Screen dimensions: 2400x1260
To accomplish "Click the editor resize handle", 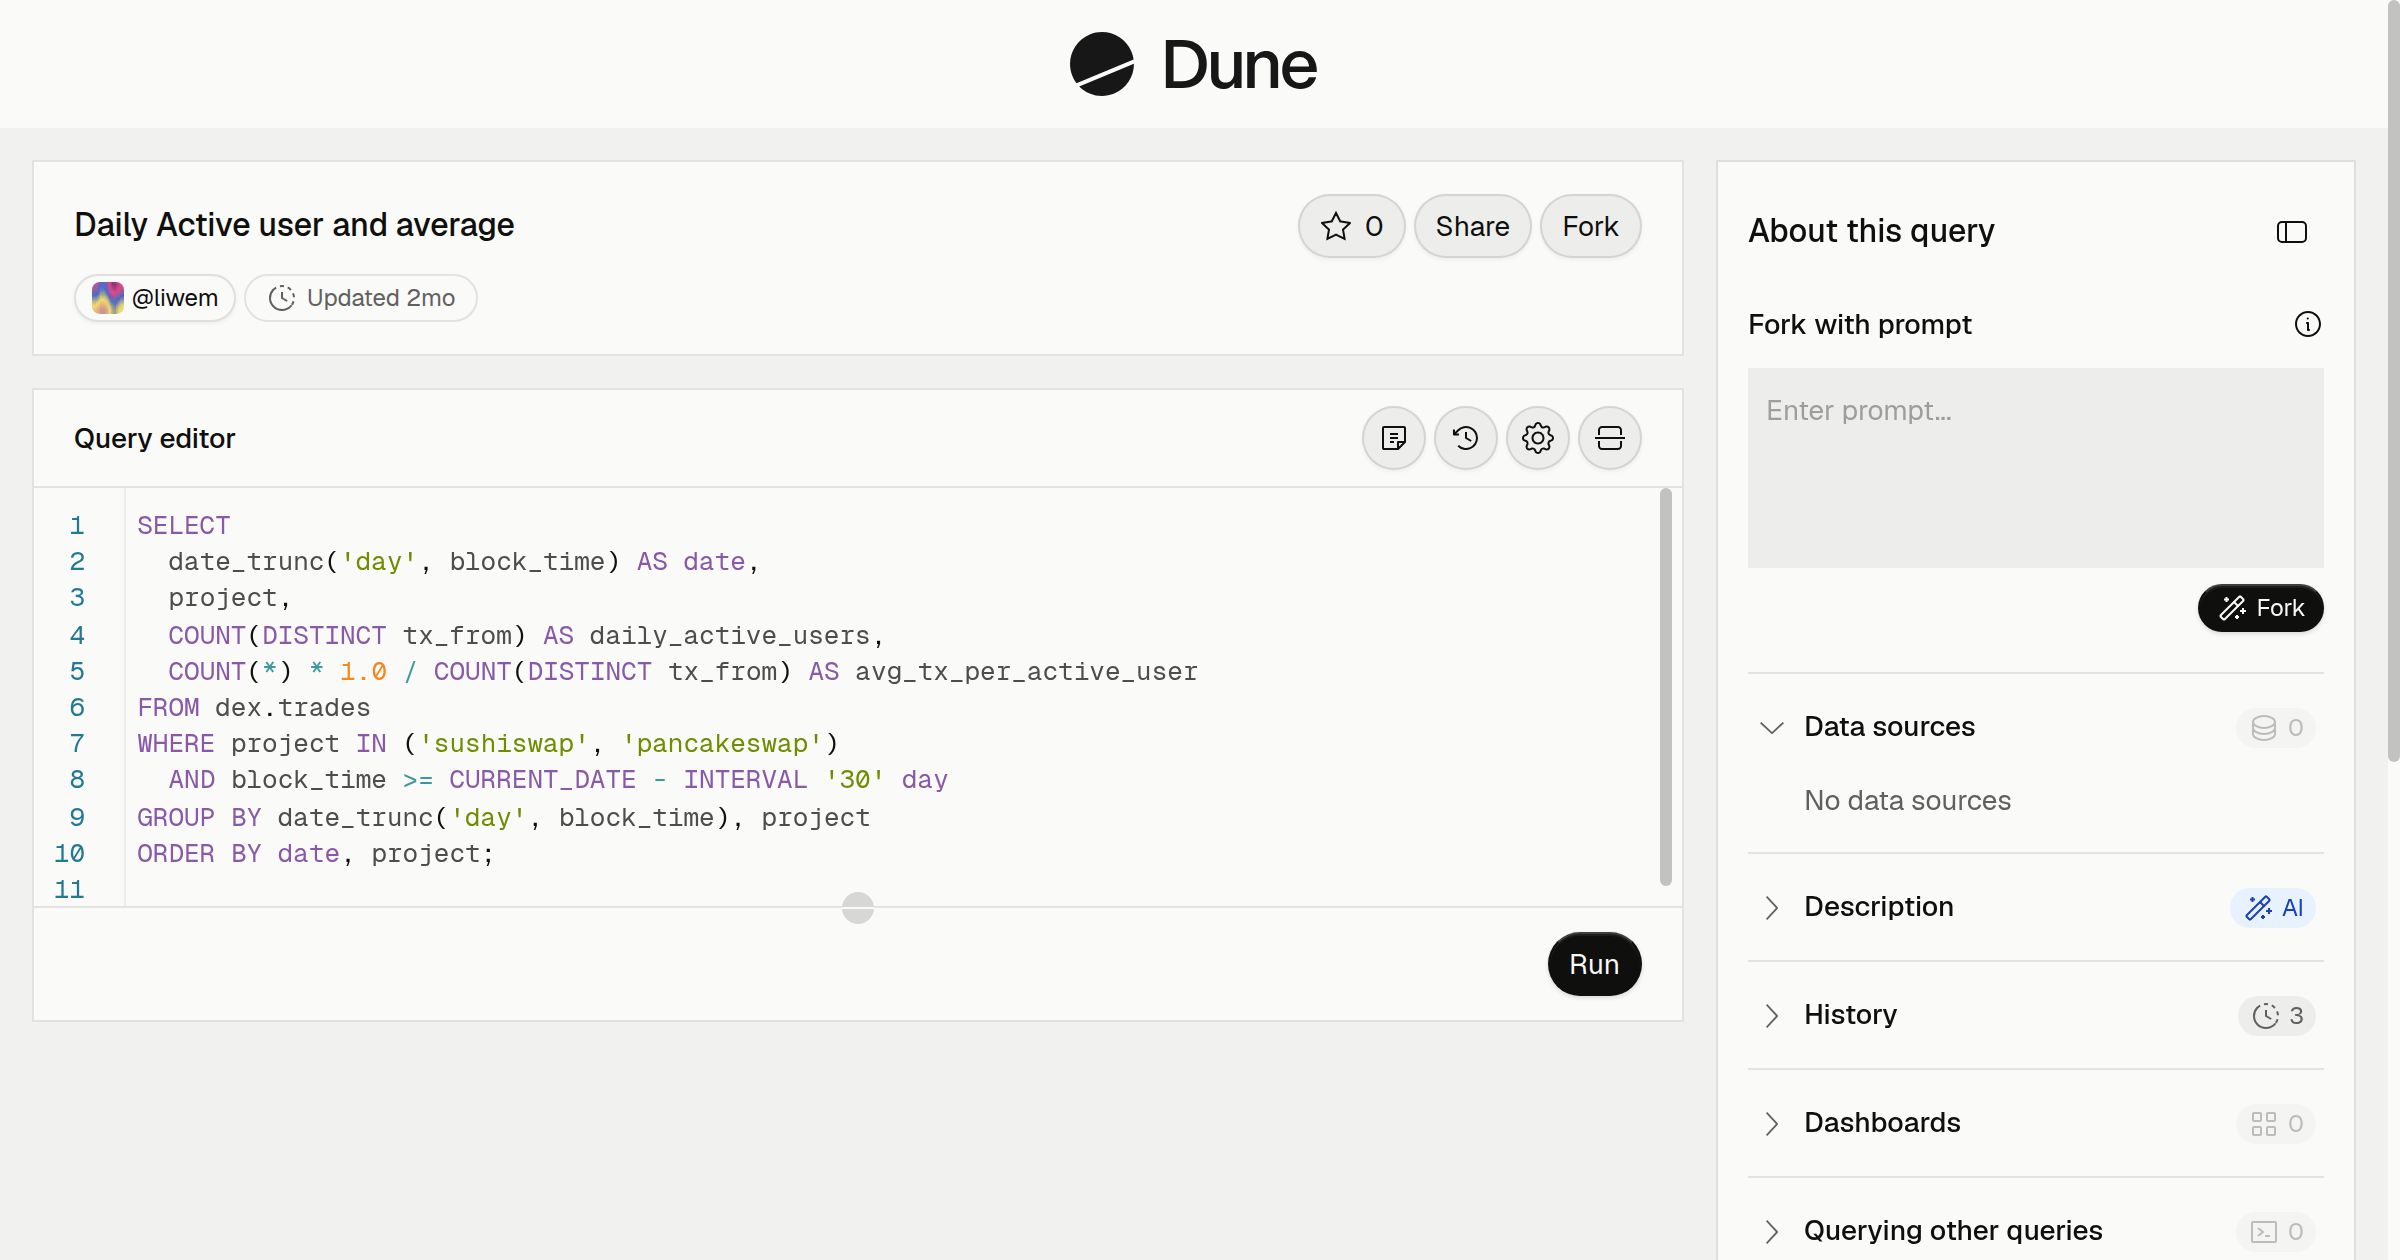I will pyautogui.click(x=858, y=908).
